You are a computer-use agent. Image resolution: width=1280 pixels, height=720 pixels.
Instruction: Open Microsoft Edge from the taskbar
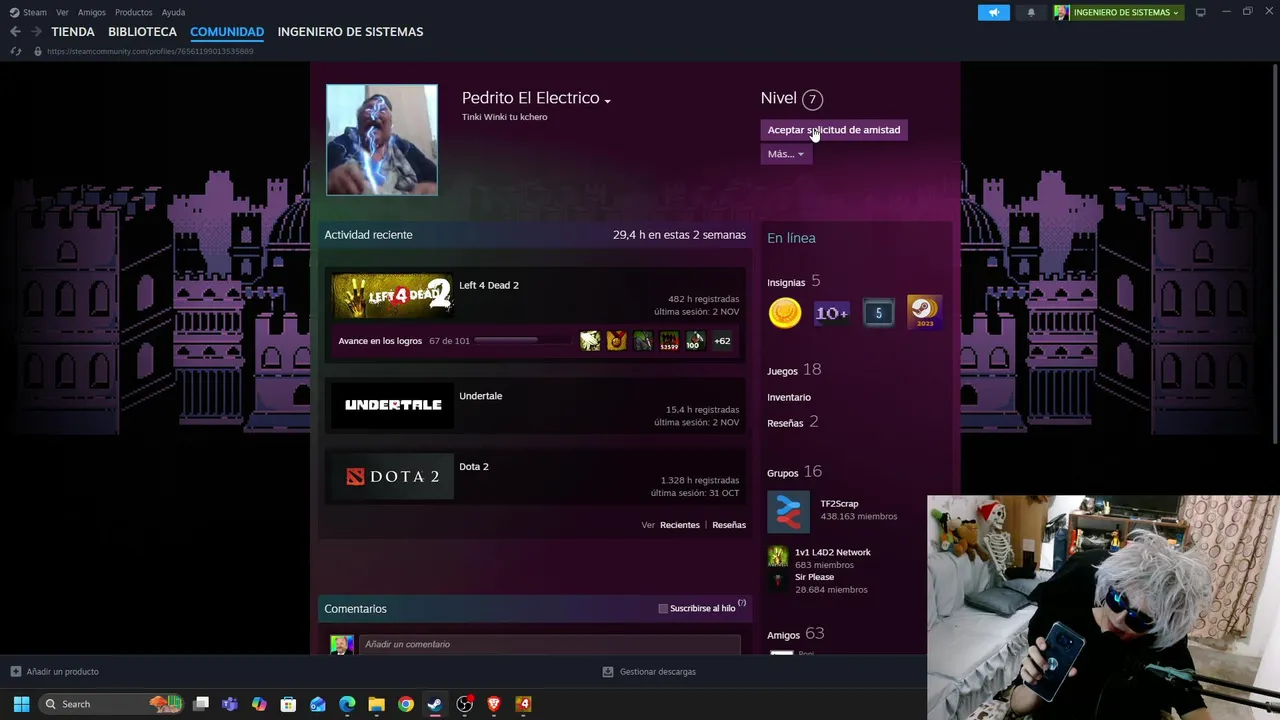click(x=347, y=704)
